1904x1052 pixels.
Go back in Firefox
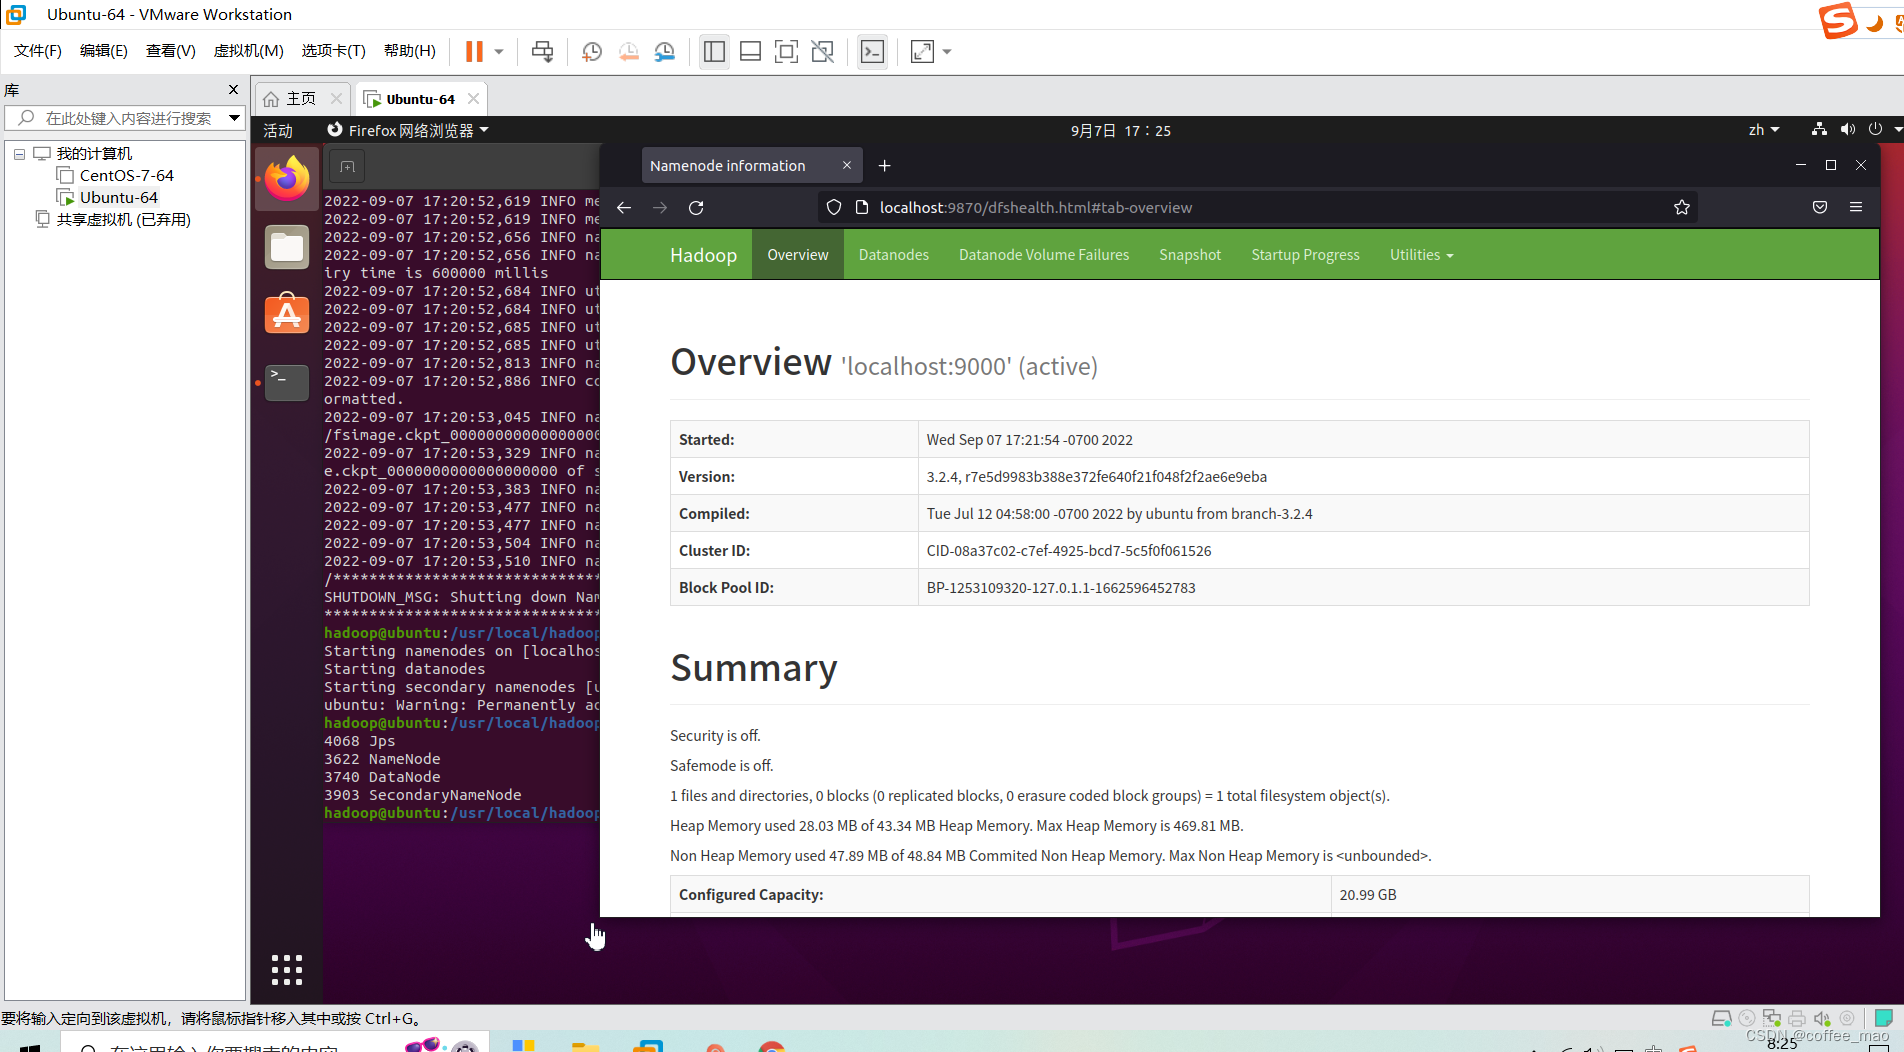[624, 208]
